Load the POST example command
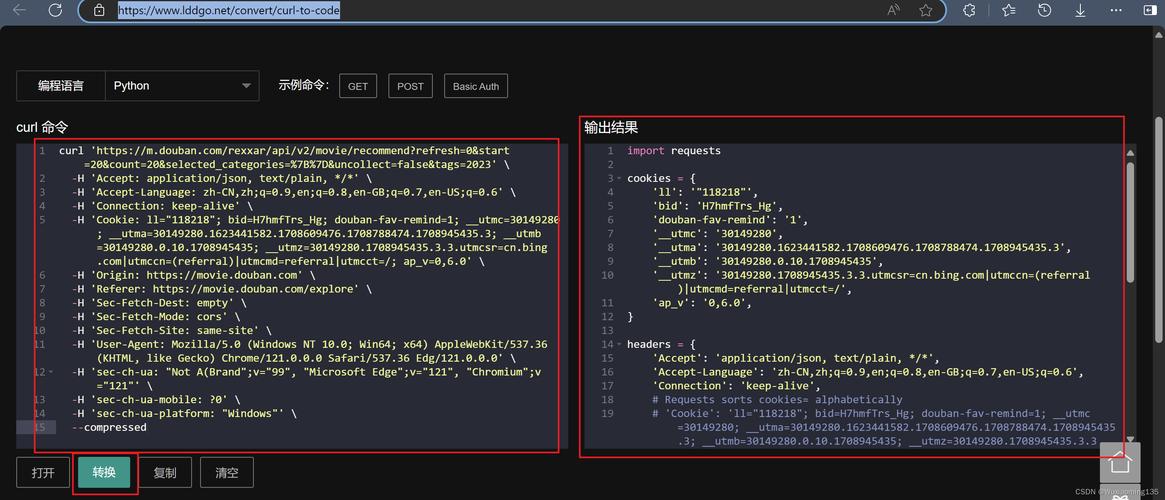The image size is (1165, 500). click(x=410, y=87)
